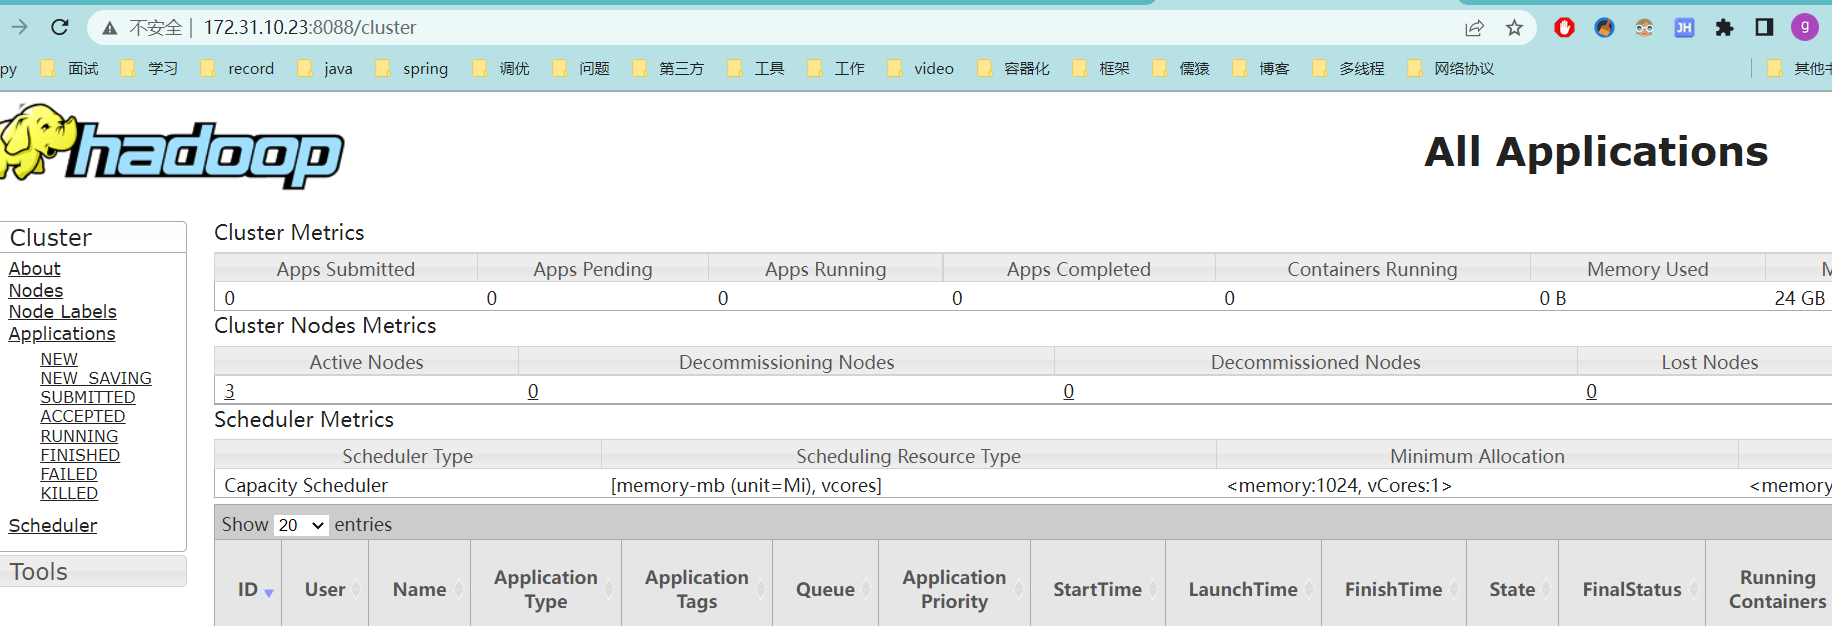Open the video bookmark folder
The height and width of the screenshot is (626, 1832).
click(x=921, y=68)
